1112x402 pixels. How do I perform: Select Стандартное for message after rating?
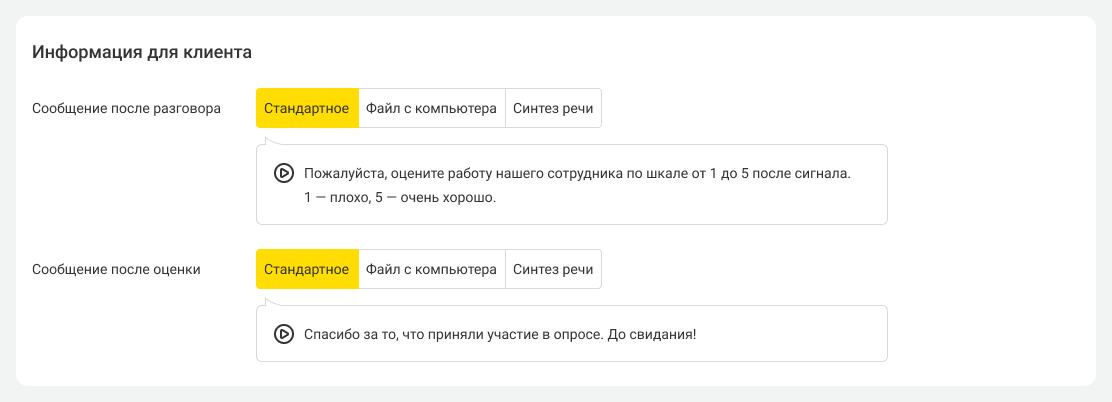point(307,269)
